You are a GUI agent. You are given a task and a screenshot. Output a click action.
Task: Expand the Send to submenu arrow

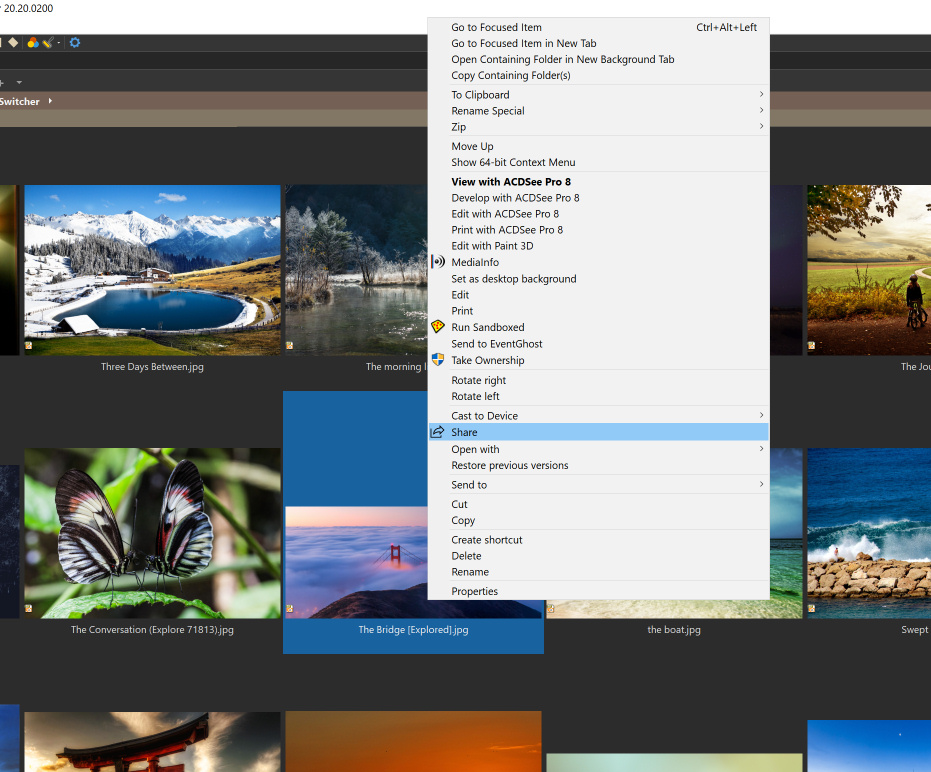761,485
